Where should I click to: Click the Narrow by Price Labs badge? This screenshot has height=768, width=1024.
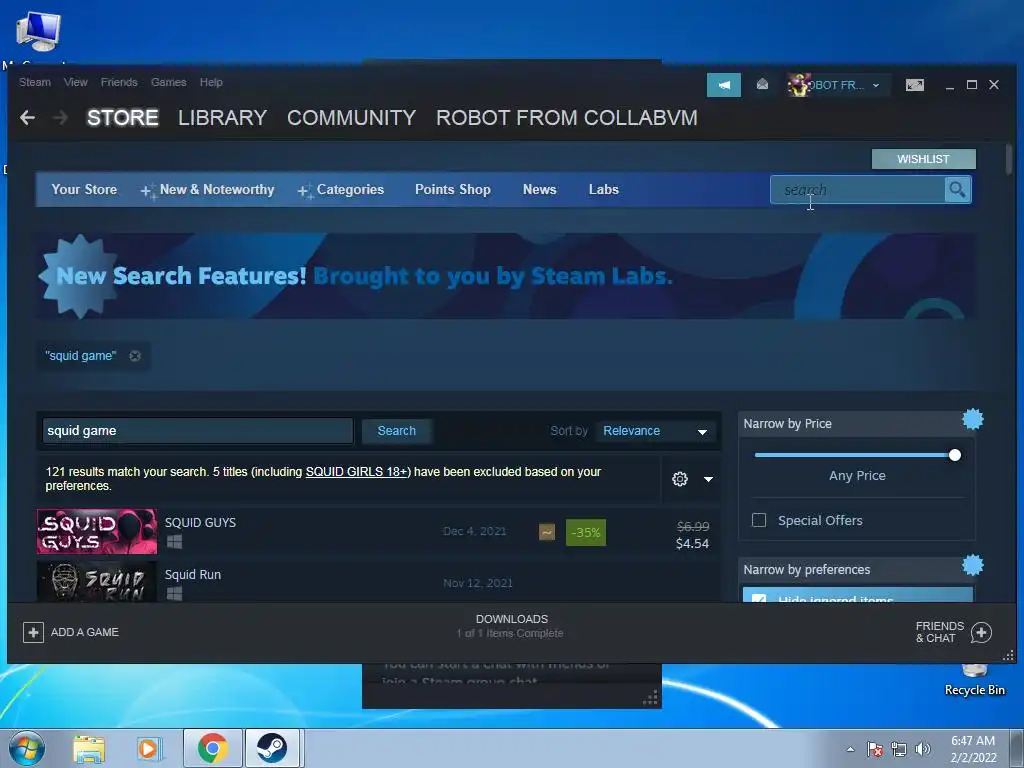click(972, 419)
